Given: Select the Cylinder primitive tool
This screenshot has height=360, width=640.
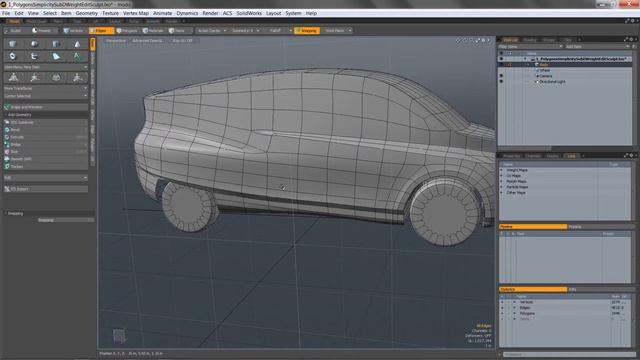Looking at the screenshot, I should pos(56,44).
